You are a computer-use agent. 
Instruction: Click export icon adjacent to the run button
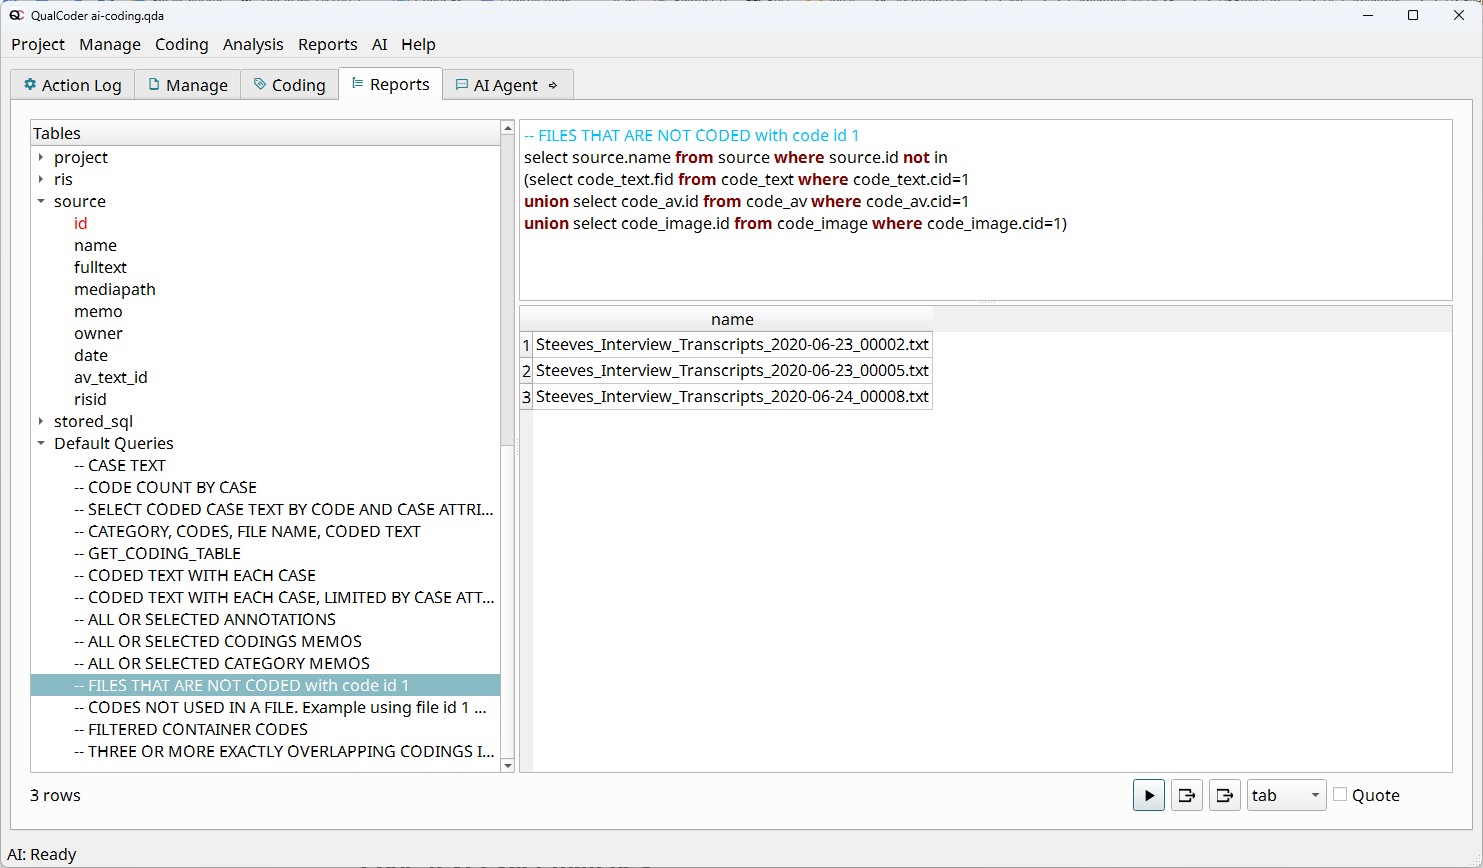click(1186, 795)
